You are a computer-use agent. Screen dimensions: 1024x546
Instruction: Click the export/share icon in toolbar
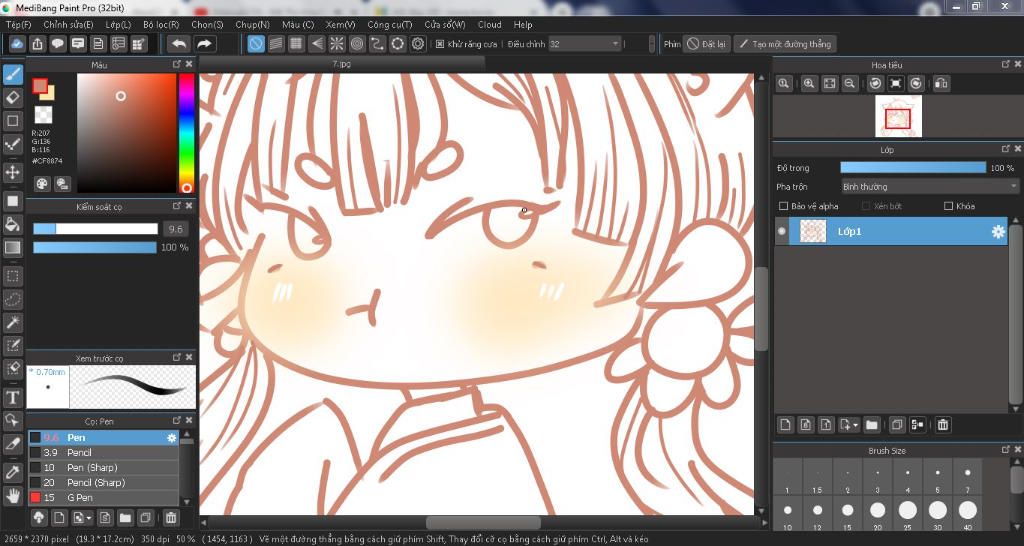tap(37, 44)
